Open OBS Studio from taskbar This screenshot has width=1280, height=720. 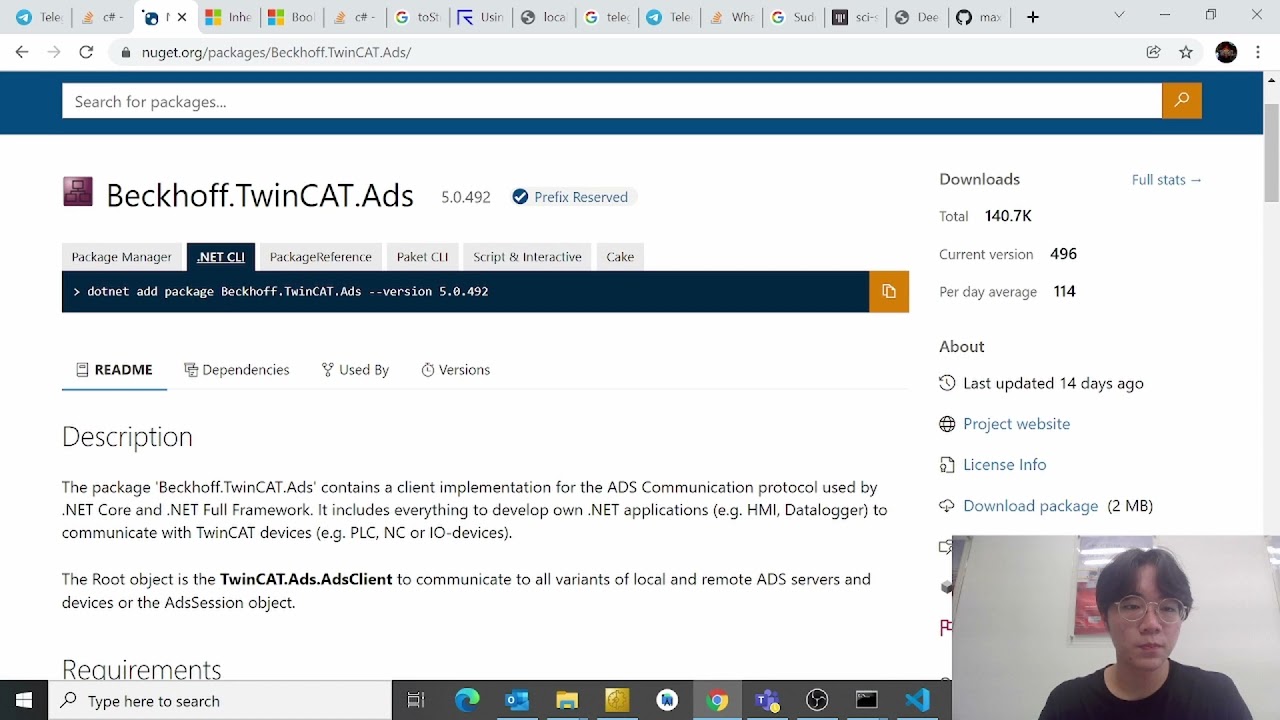817,701
